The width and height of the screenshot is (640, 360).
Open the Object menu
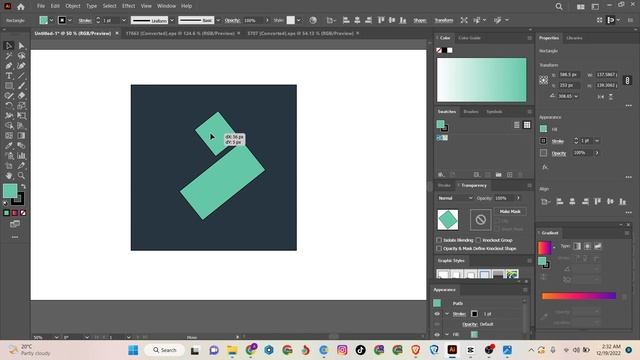click(x=73, y=6)
